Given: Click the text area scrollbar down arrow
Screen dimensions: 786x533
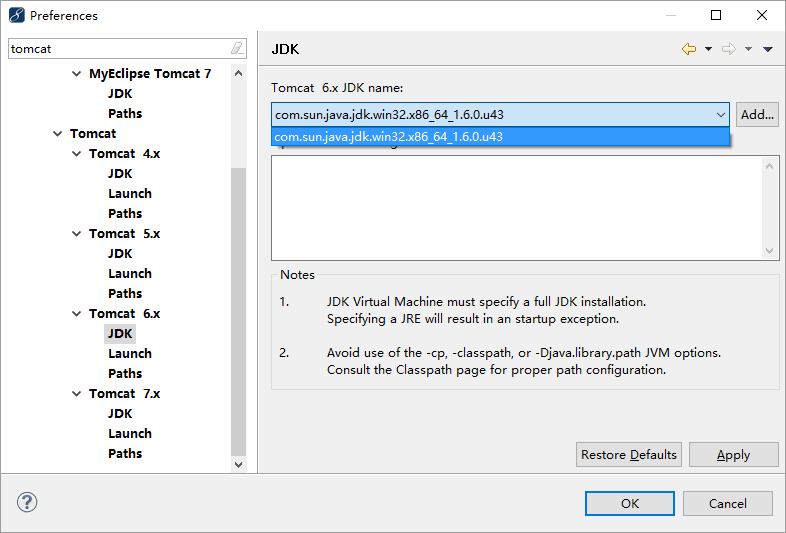Looking at the screenshot, I should tap(769, 251).
